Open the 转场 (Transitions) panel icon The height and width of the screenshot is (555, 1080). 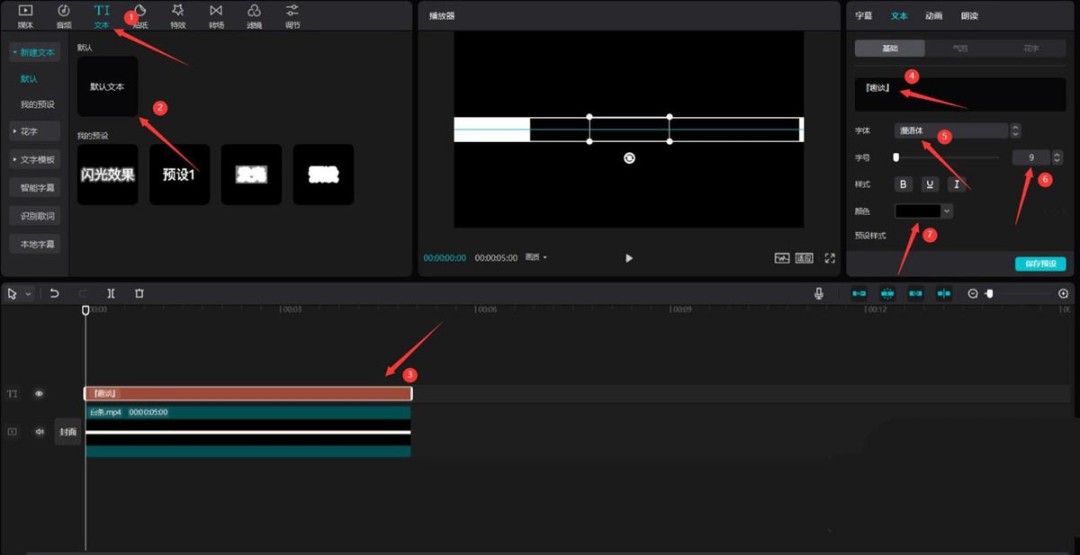tap(216, 15)
